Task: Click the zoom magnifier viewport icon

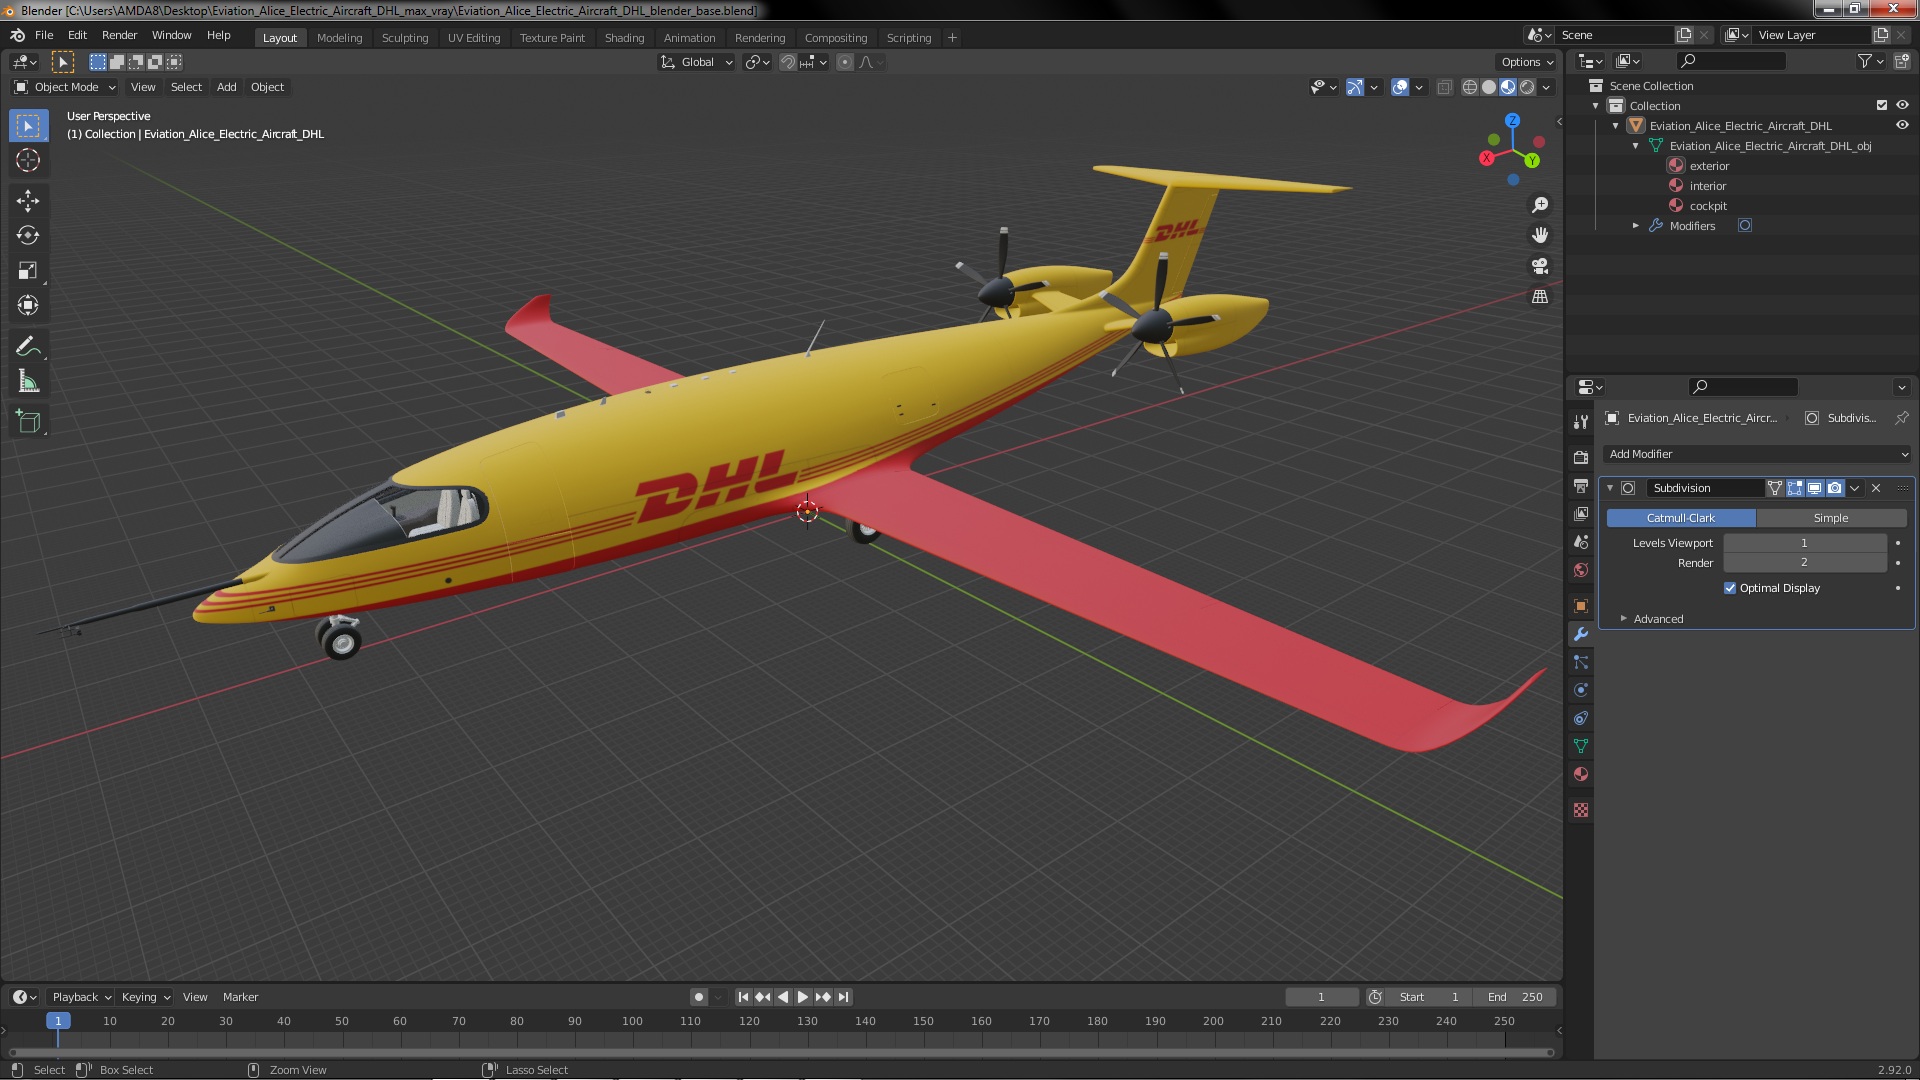Action: click(1540, 205)
